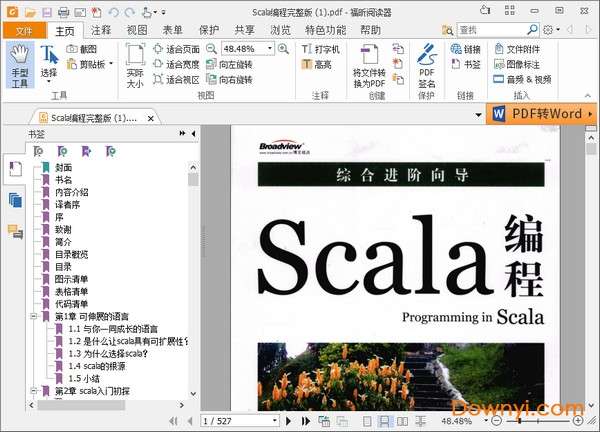Open the page number dropdown in status bar
The image size is (600, 432).
[x=277, y=421]
